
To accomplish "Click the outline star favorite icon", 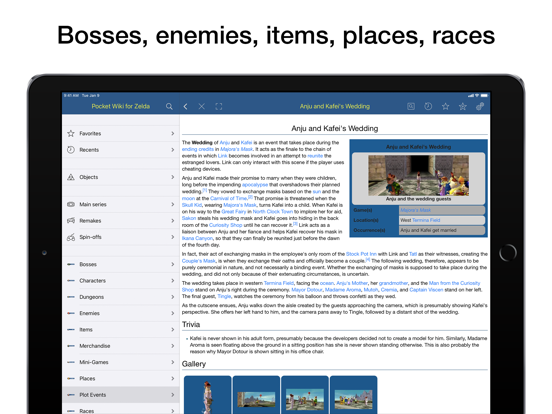I will coord(445,106).
